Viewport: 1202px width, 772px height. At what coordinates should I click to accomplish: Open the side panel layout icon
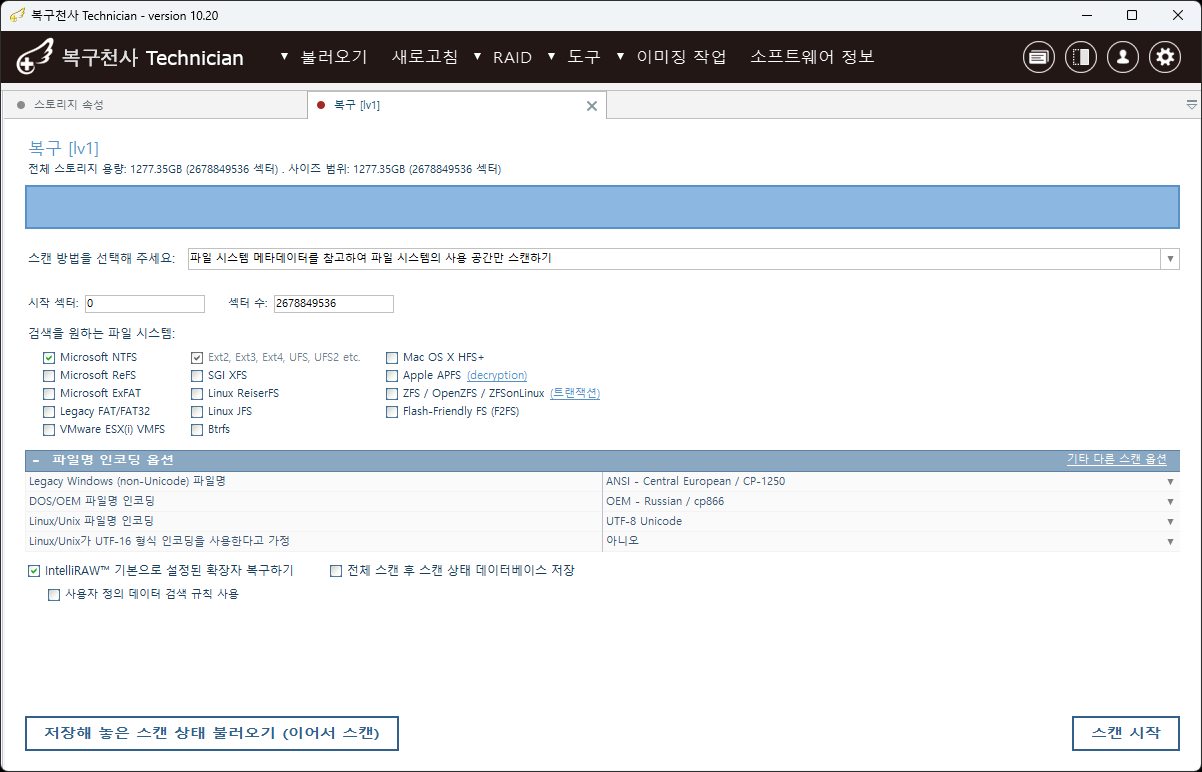tap(1081, 57)
